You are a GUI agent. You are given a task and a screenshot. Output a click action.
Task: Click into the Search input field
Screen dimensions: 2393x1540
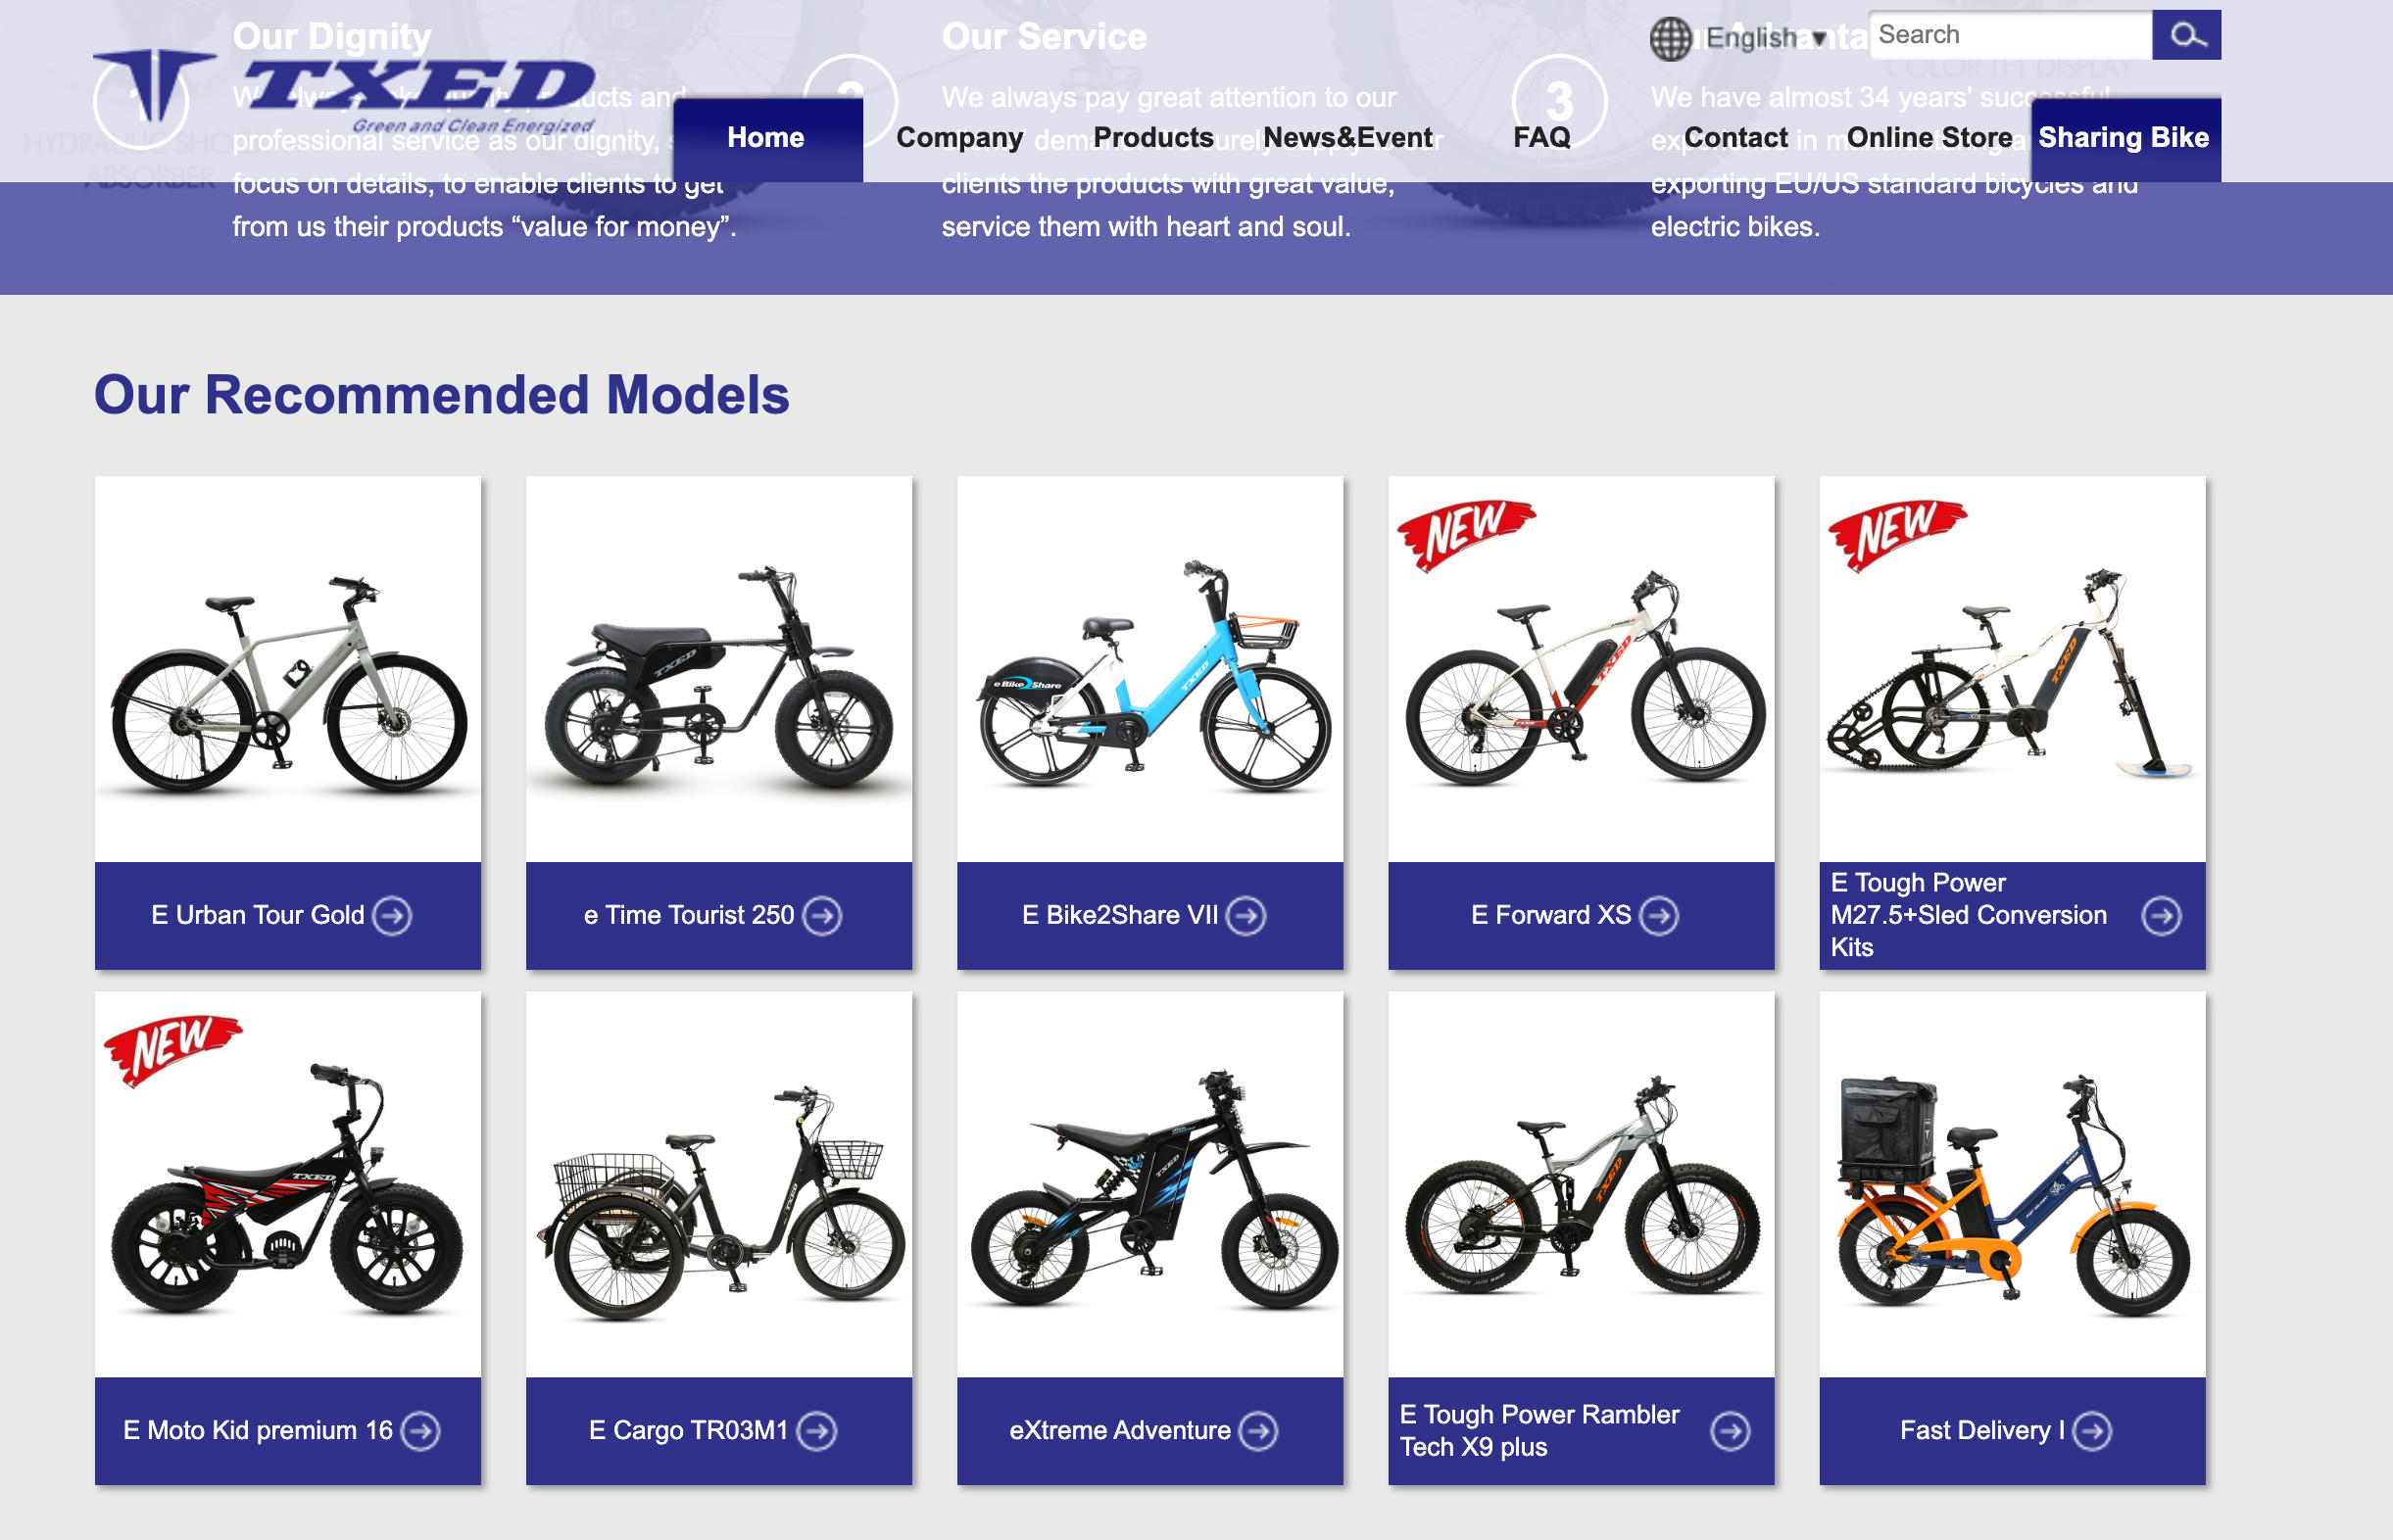tap(2010, 35)
